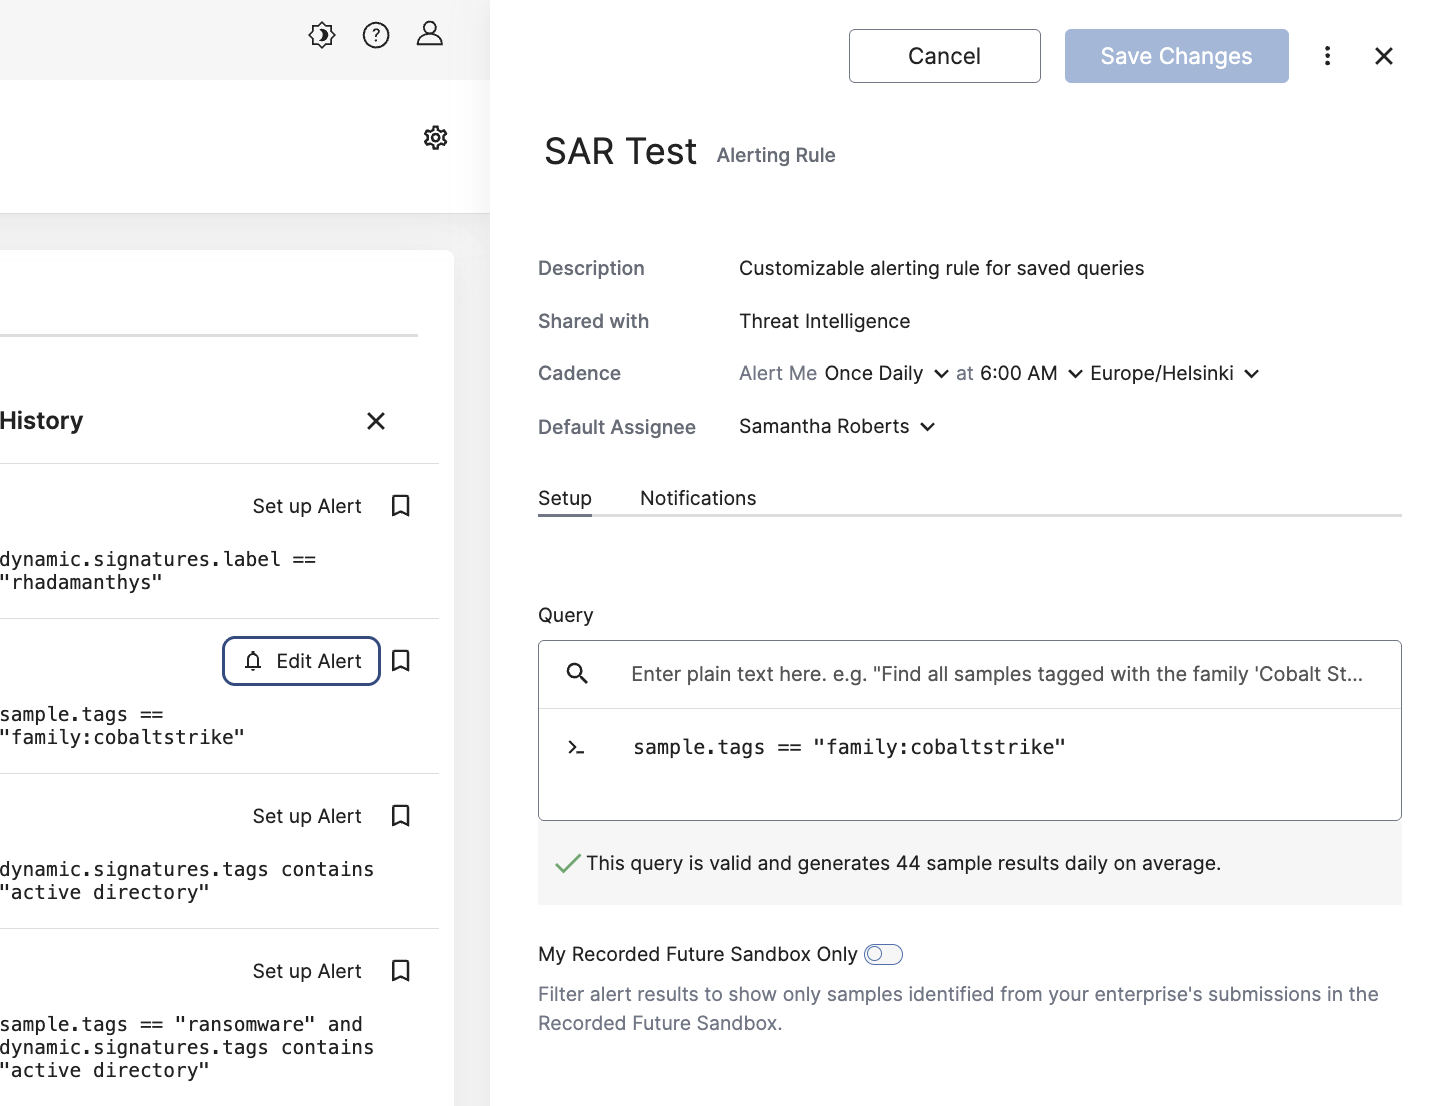The height and width of the screenshot is (1106, 1432).
Task: Select the Setup tab
Action: 565,498
